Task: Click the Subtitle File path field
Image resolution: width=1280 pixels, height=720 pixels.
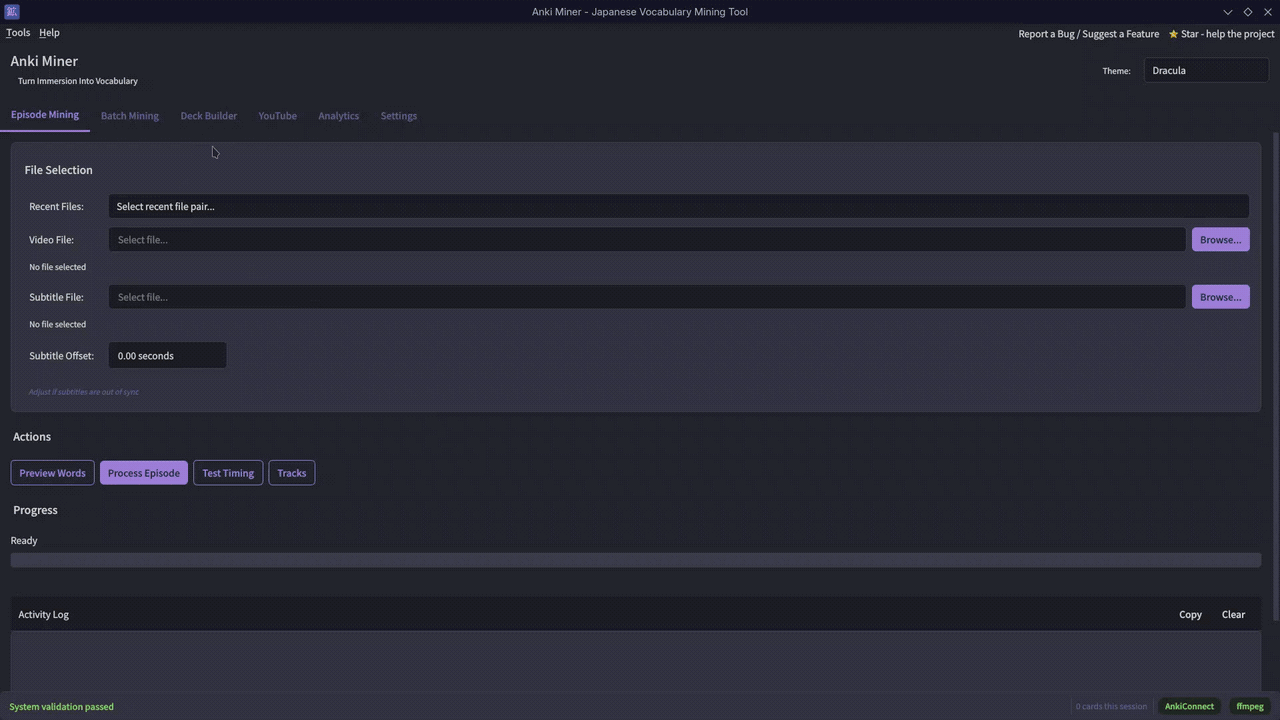Action: (647, 297)
